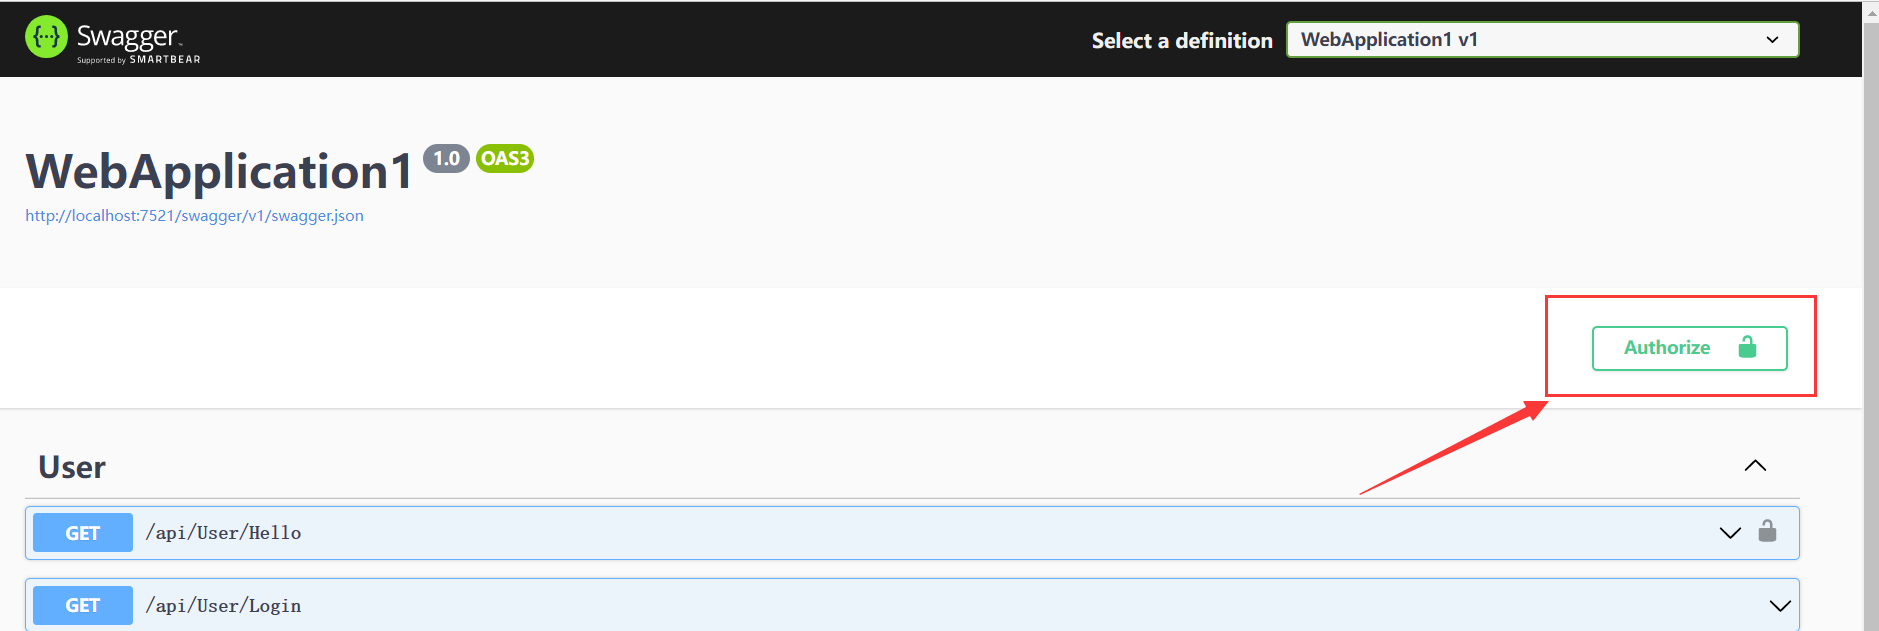Click the vertical scrollbar thumb
The height and width of the screenshot is (631, 1879).
[1871, 325]
